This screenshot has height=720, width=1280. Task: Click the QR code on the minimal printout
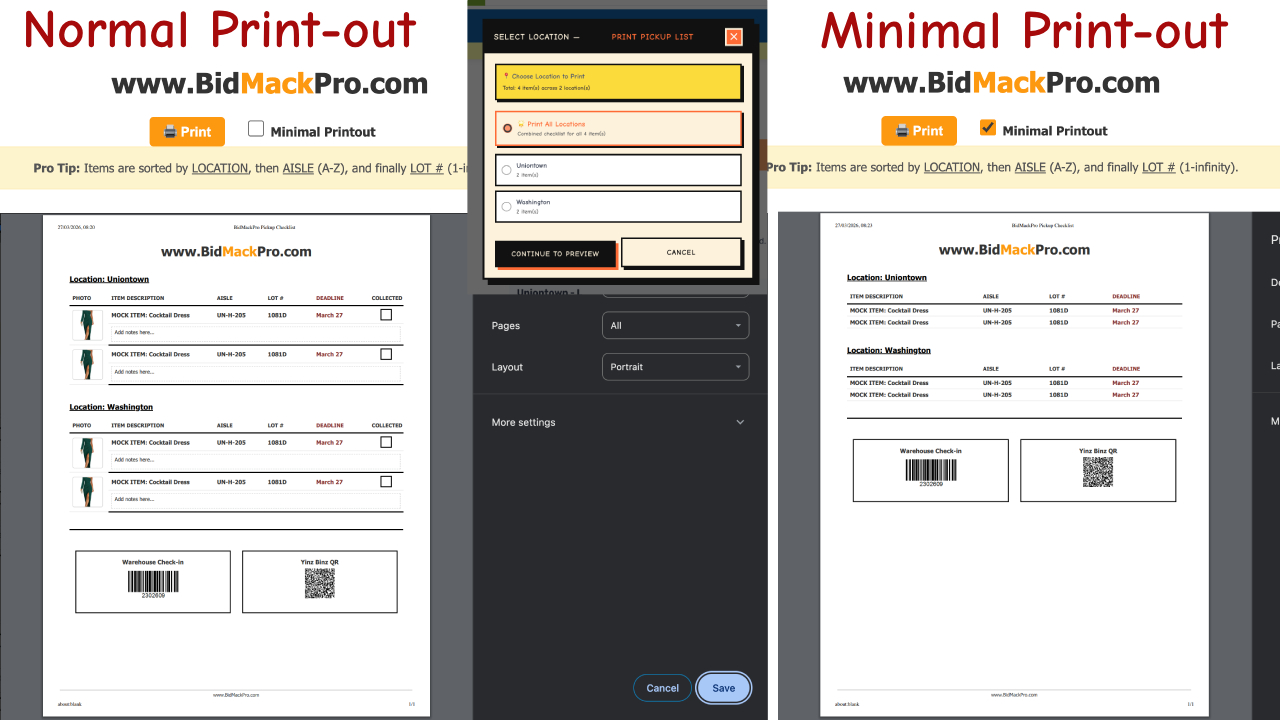tap(1097, 473)
